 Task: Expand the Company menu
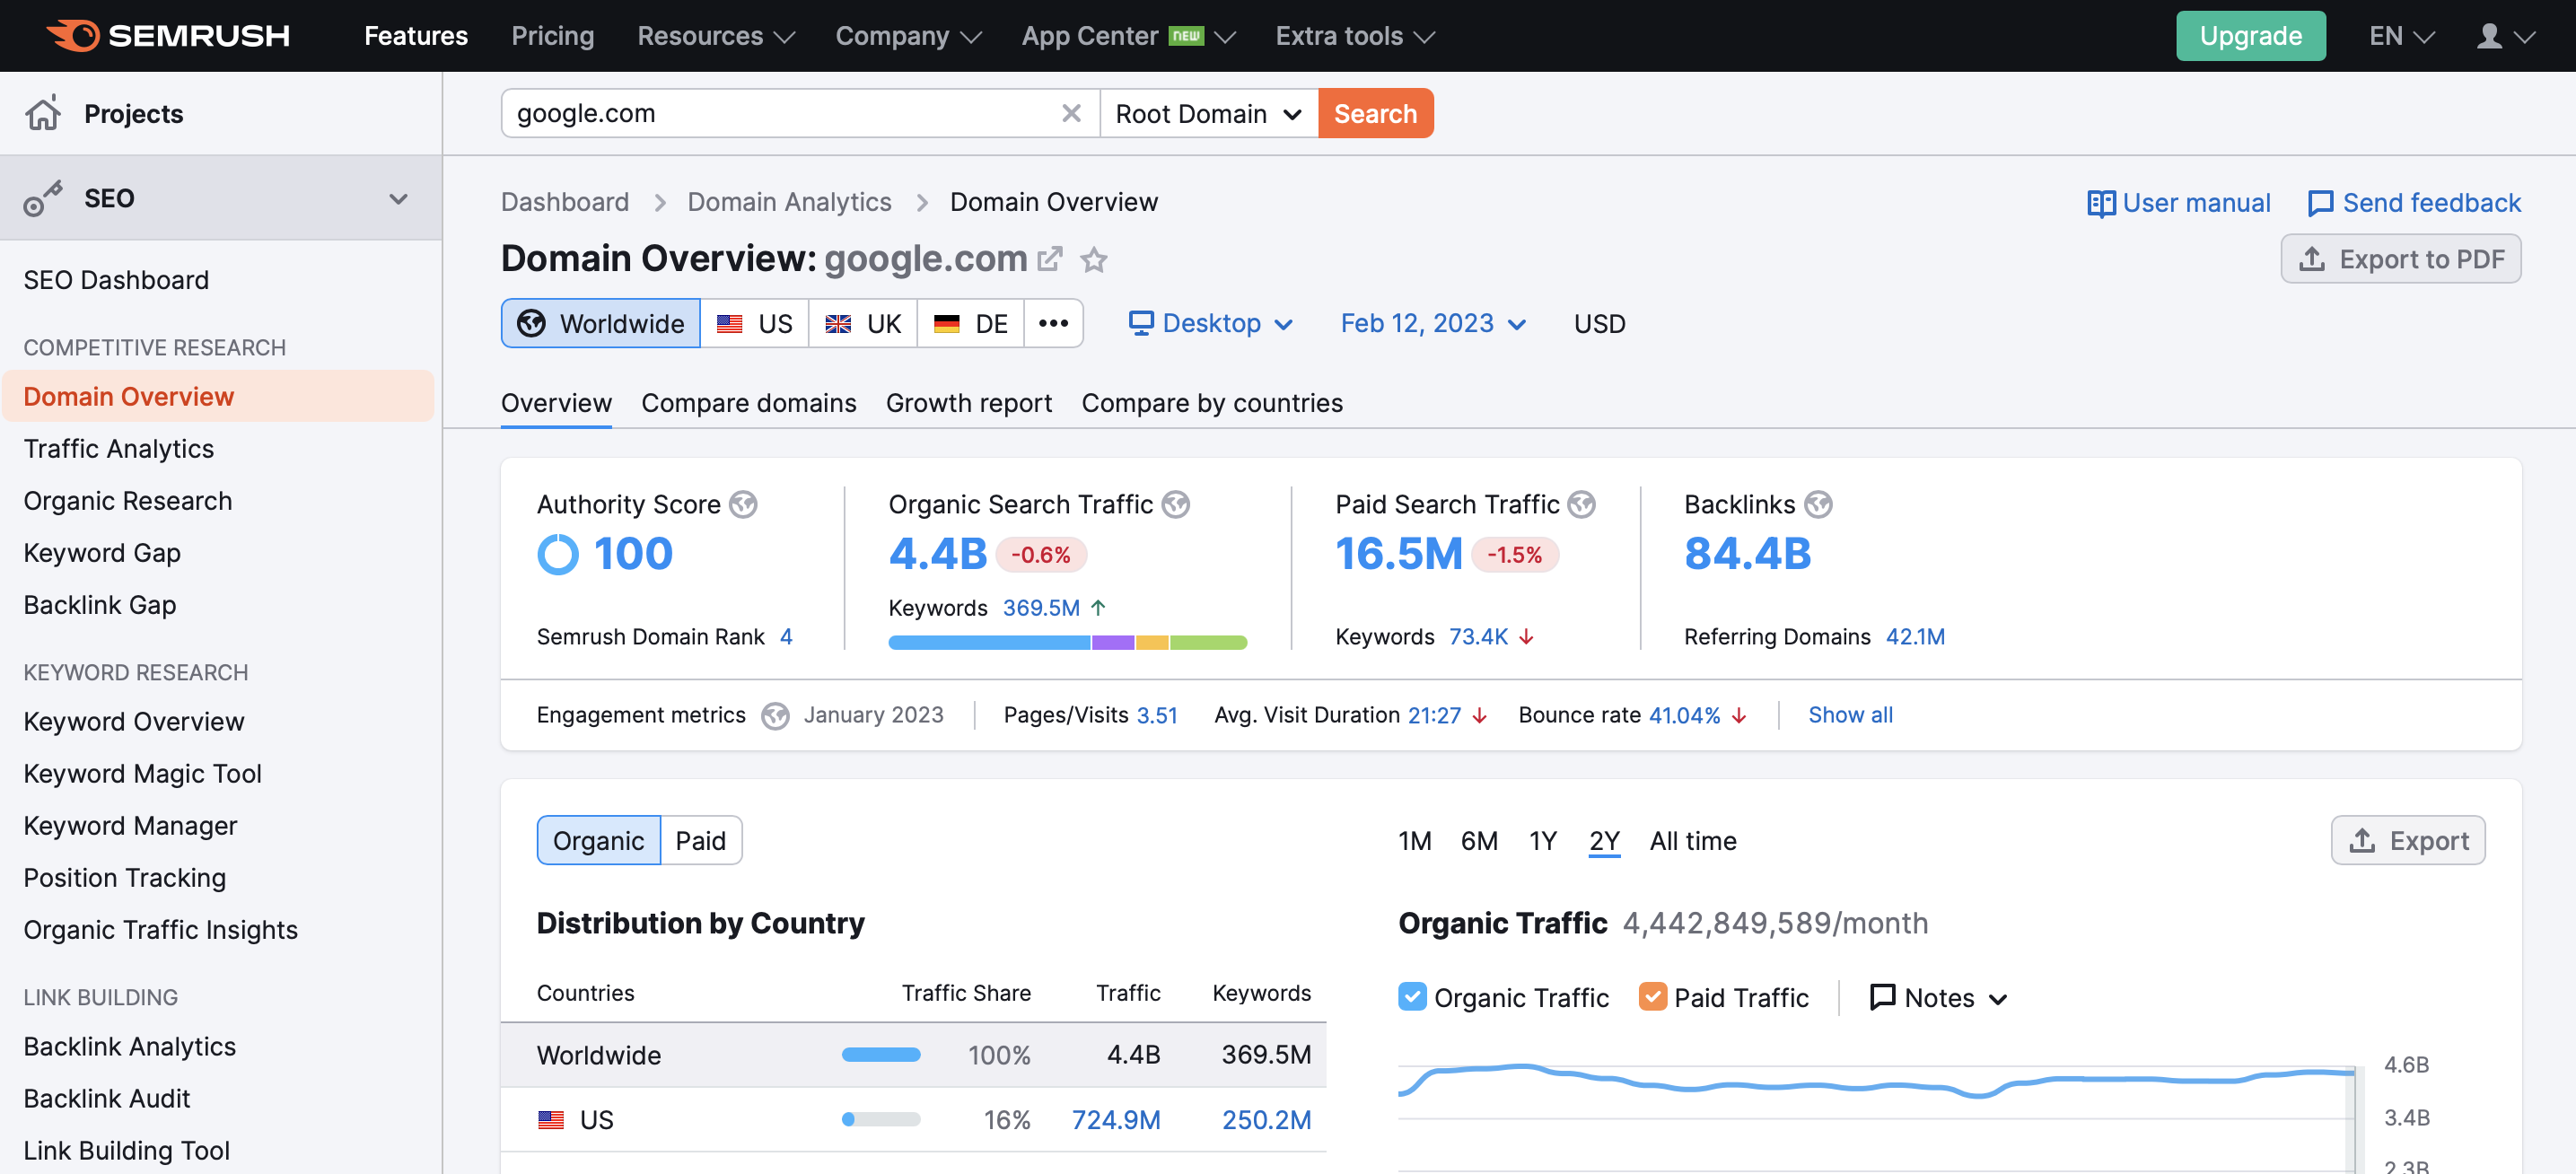908,36
